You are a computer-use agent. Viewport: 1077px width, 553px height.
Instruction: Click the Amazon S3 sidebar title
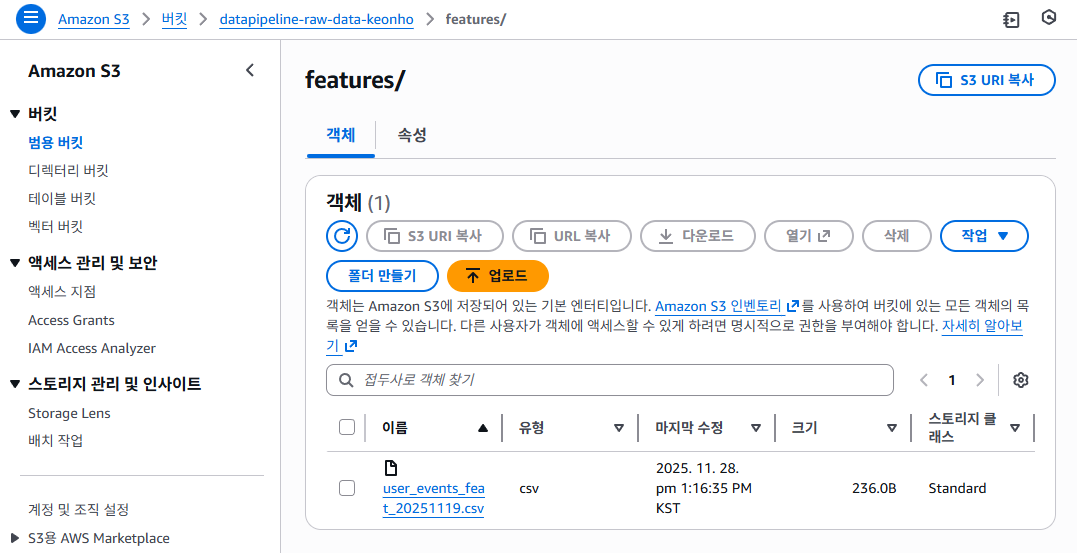pos(74,71)
